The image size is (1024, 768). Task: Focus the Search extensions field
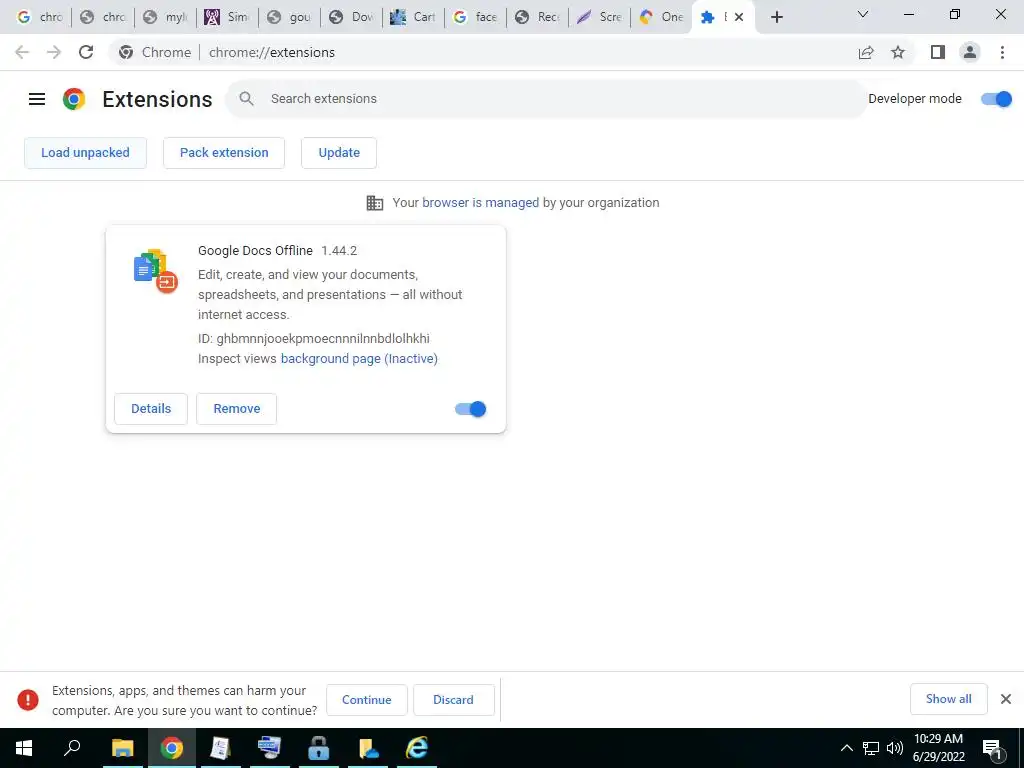pos(547,99)
